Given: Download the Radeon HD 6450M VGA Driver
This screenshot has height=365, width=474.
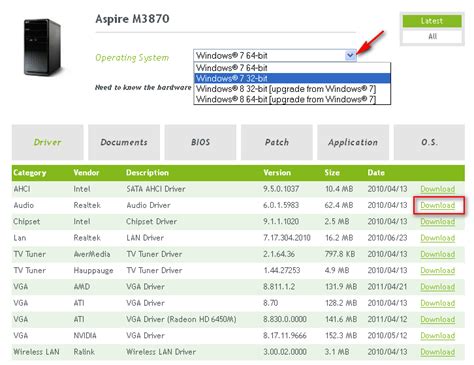Looking at the screenshot, I should pyautogui.click(x=437, y=319).
